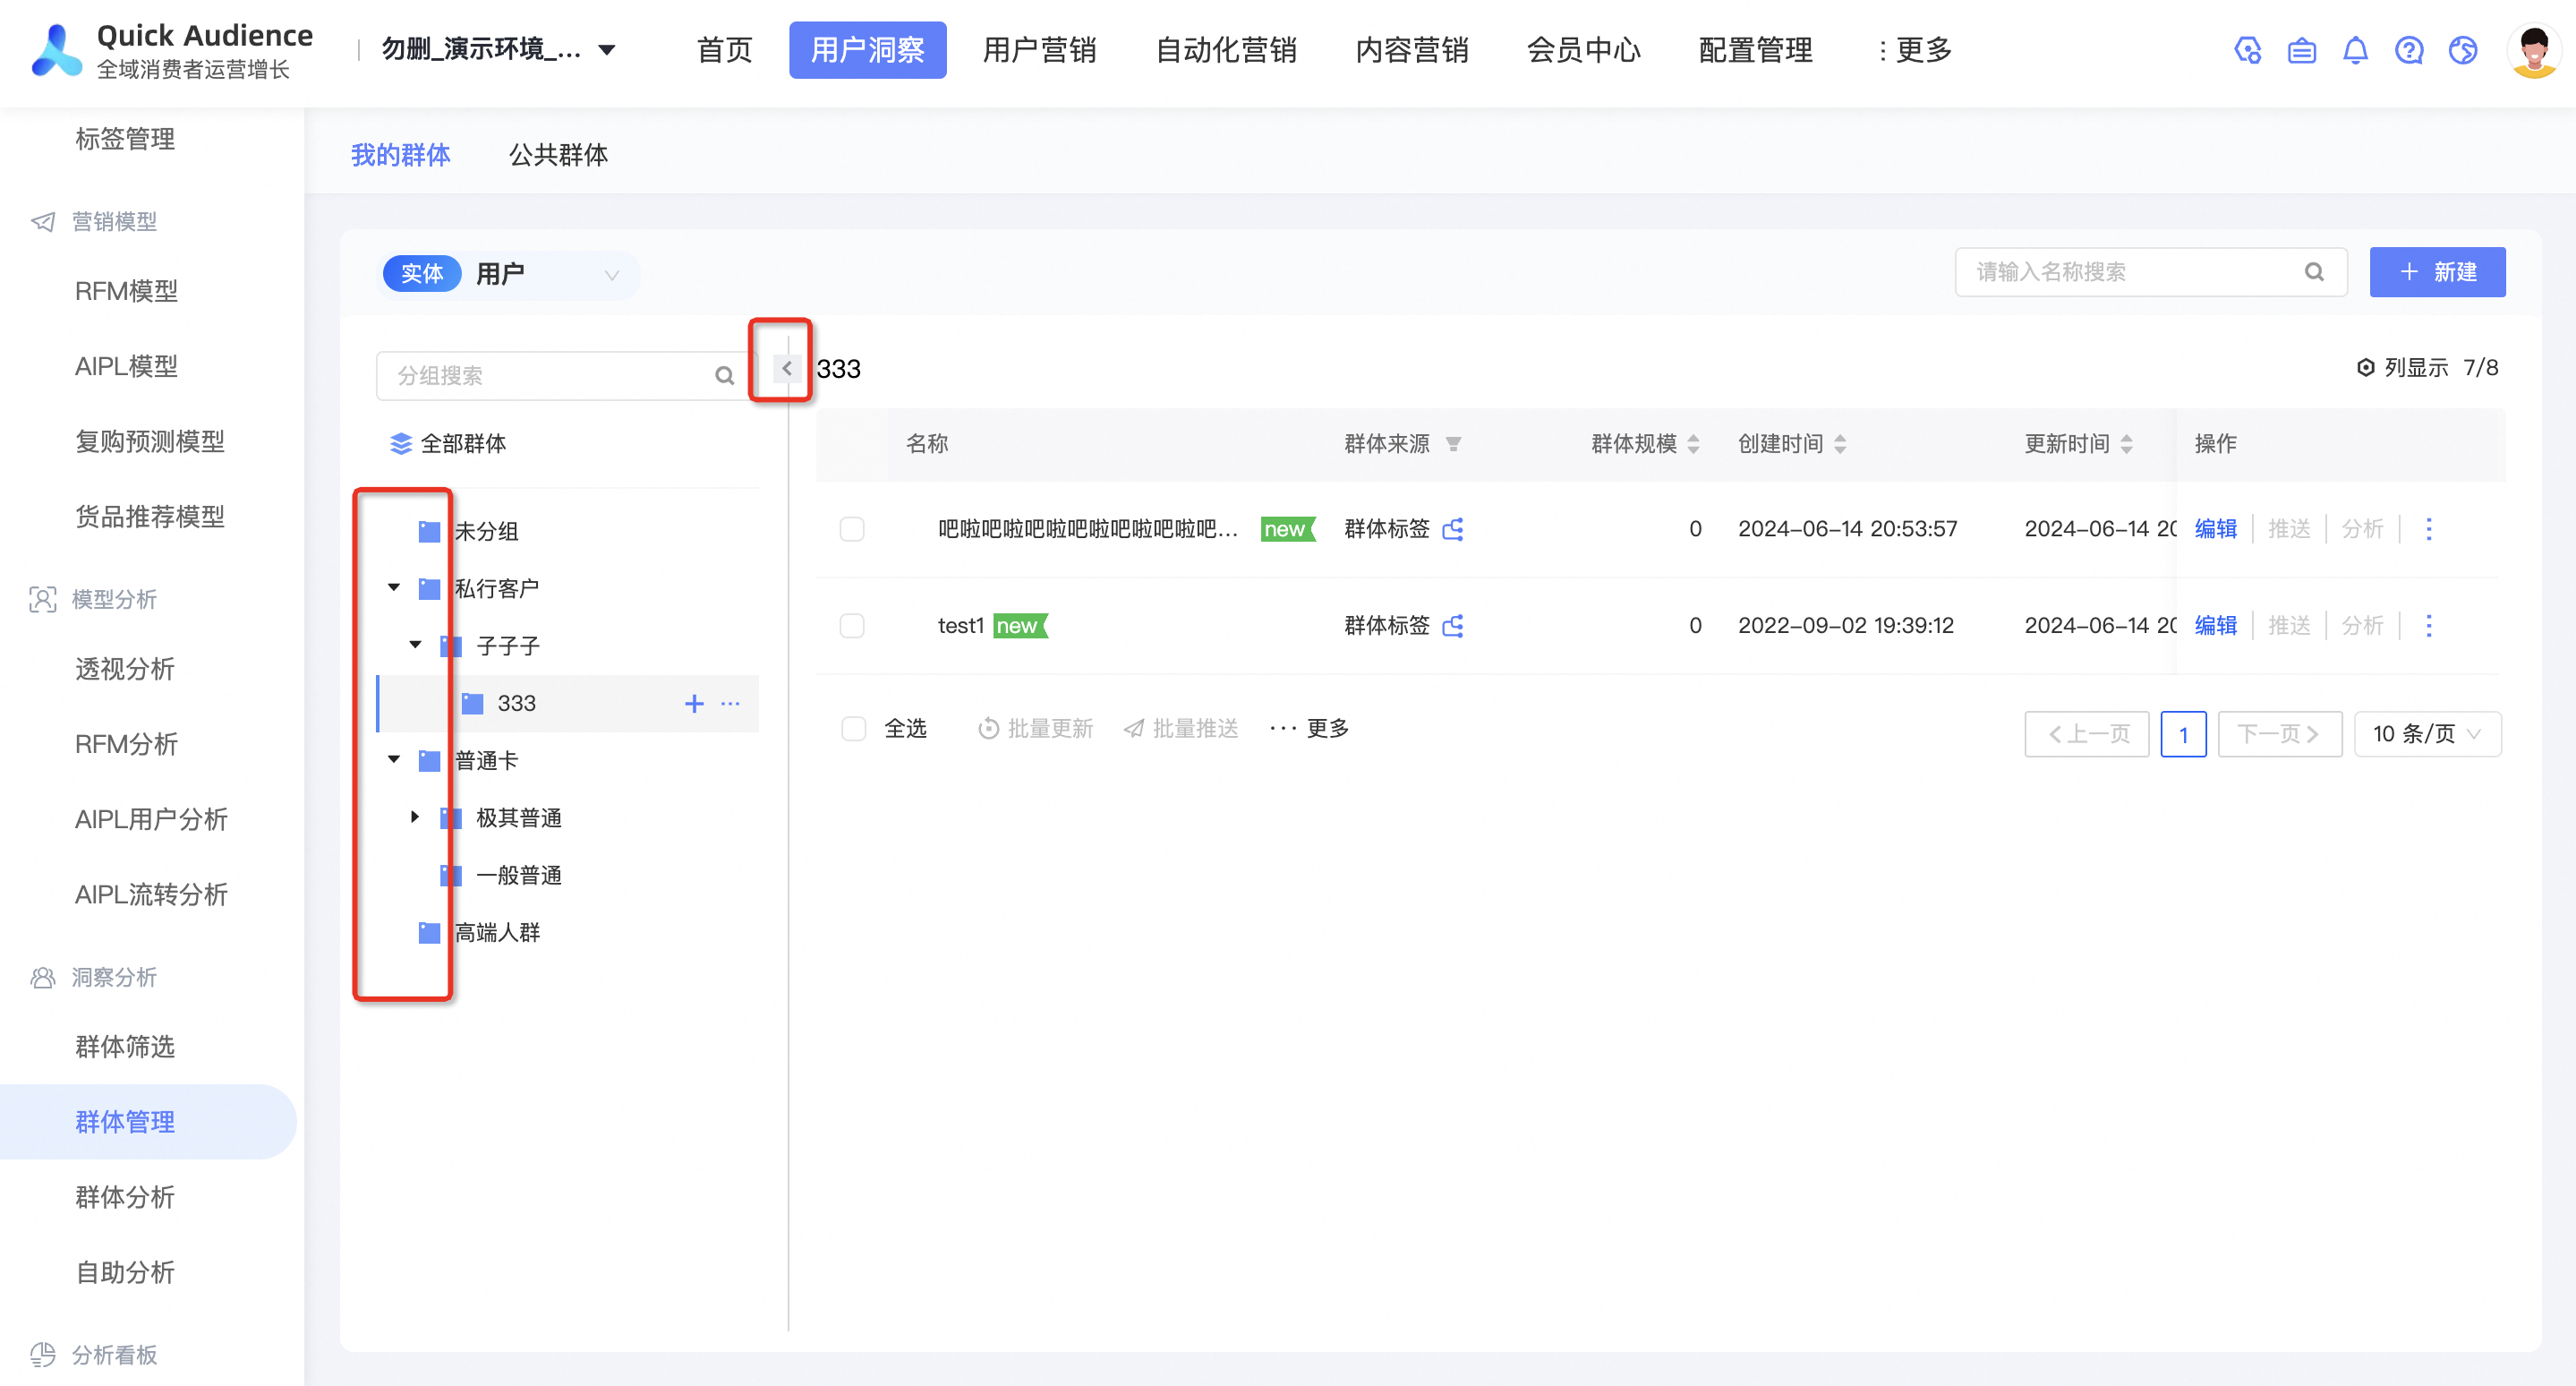Click 编辑 link in the test1 row
Screen dimensions: 2576x1386
2215,626
